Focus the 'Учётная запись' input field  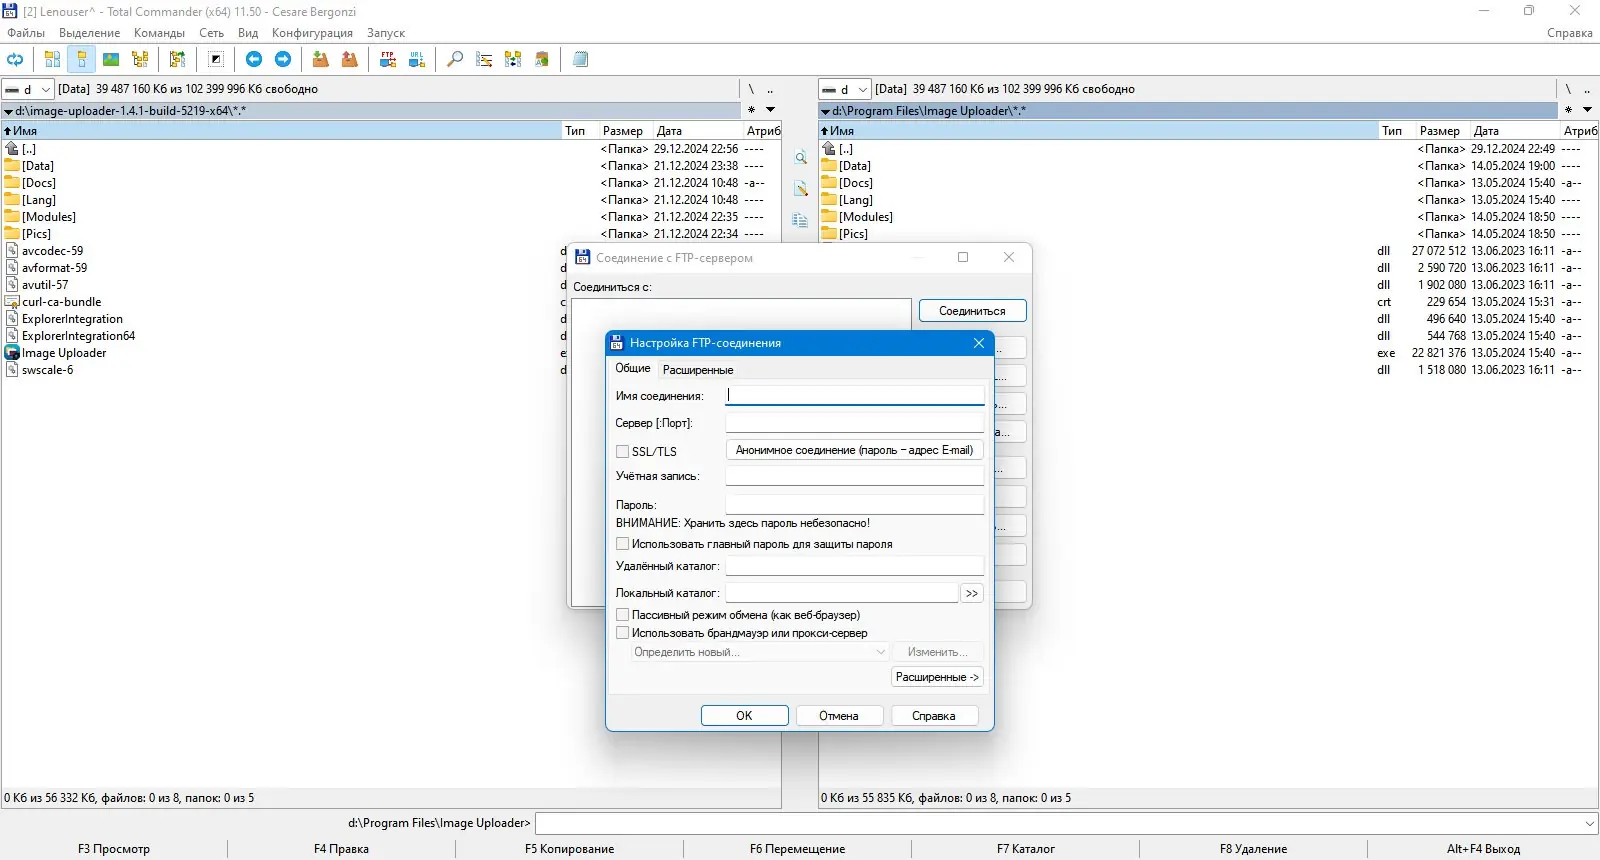(x=855, y=476)
